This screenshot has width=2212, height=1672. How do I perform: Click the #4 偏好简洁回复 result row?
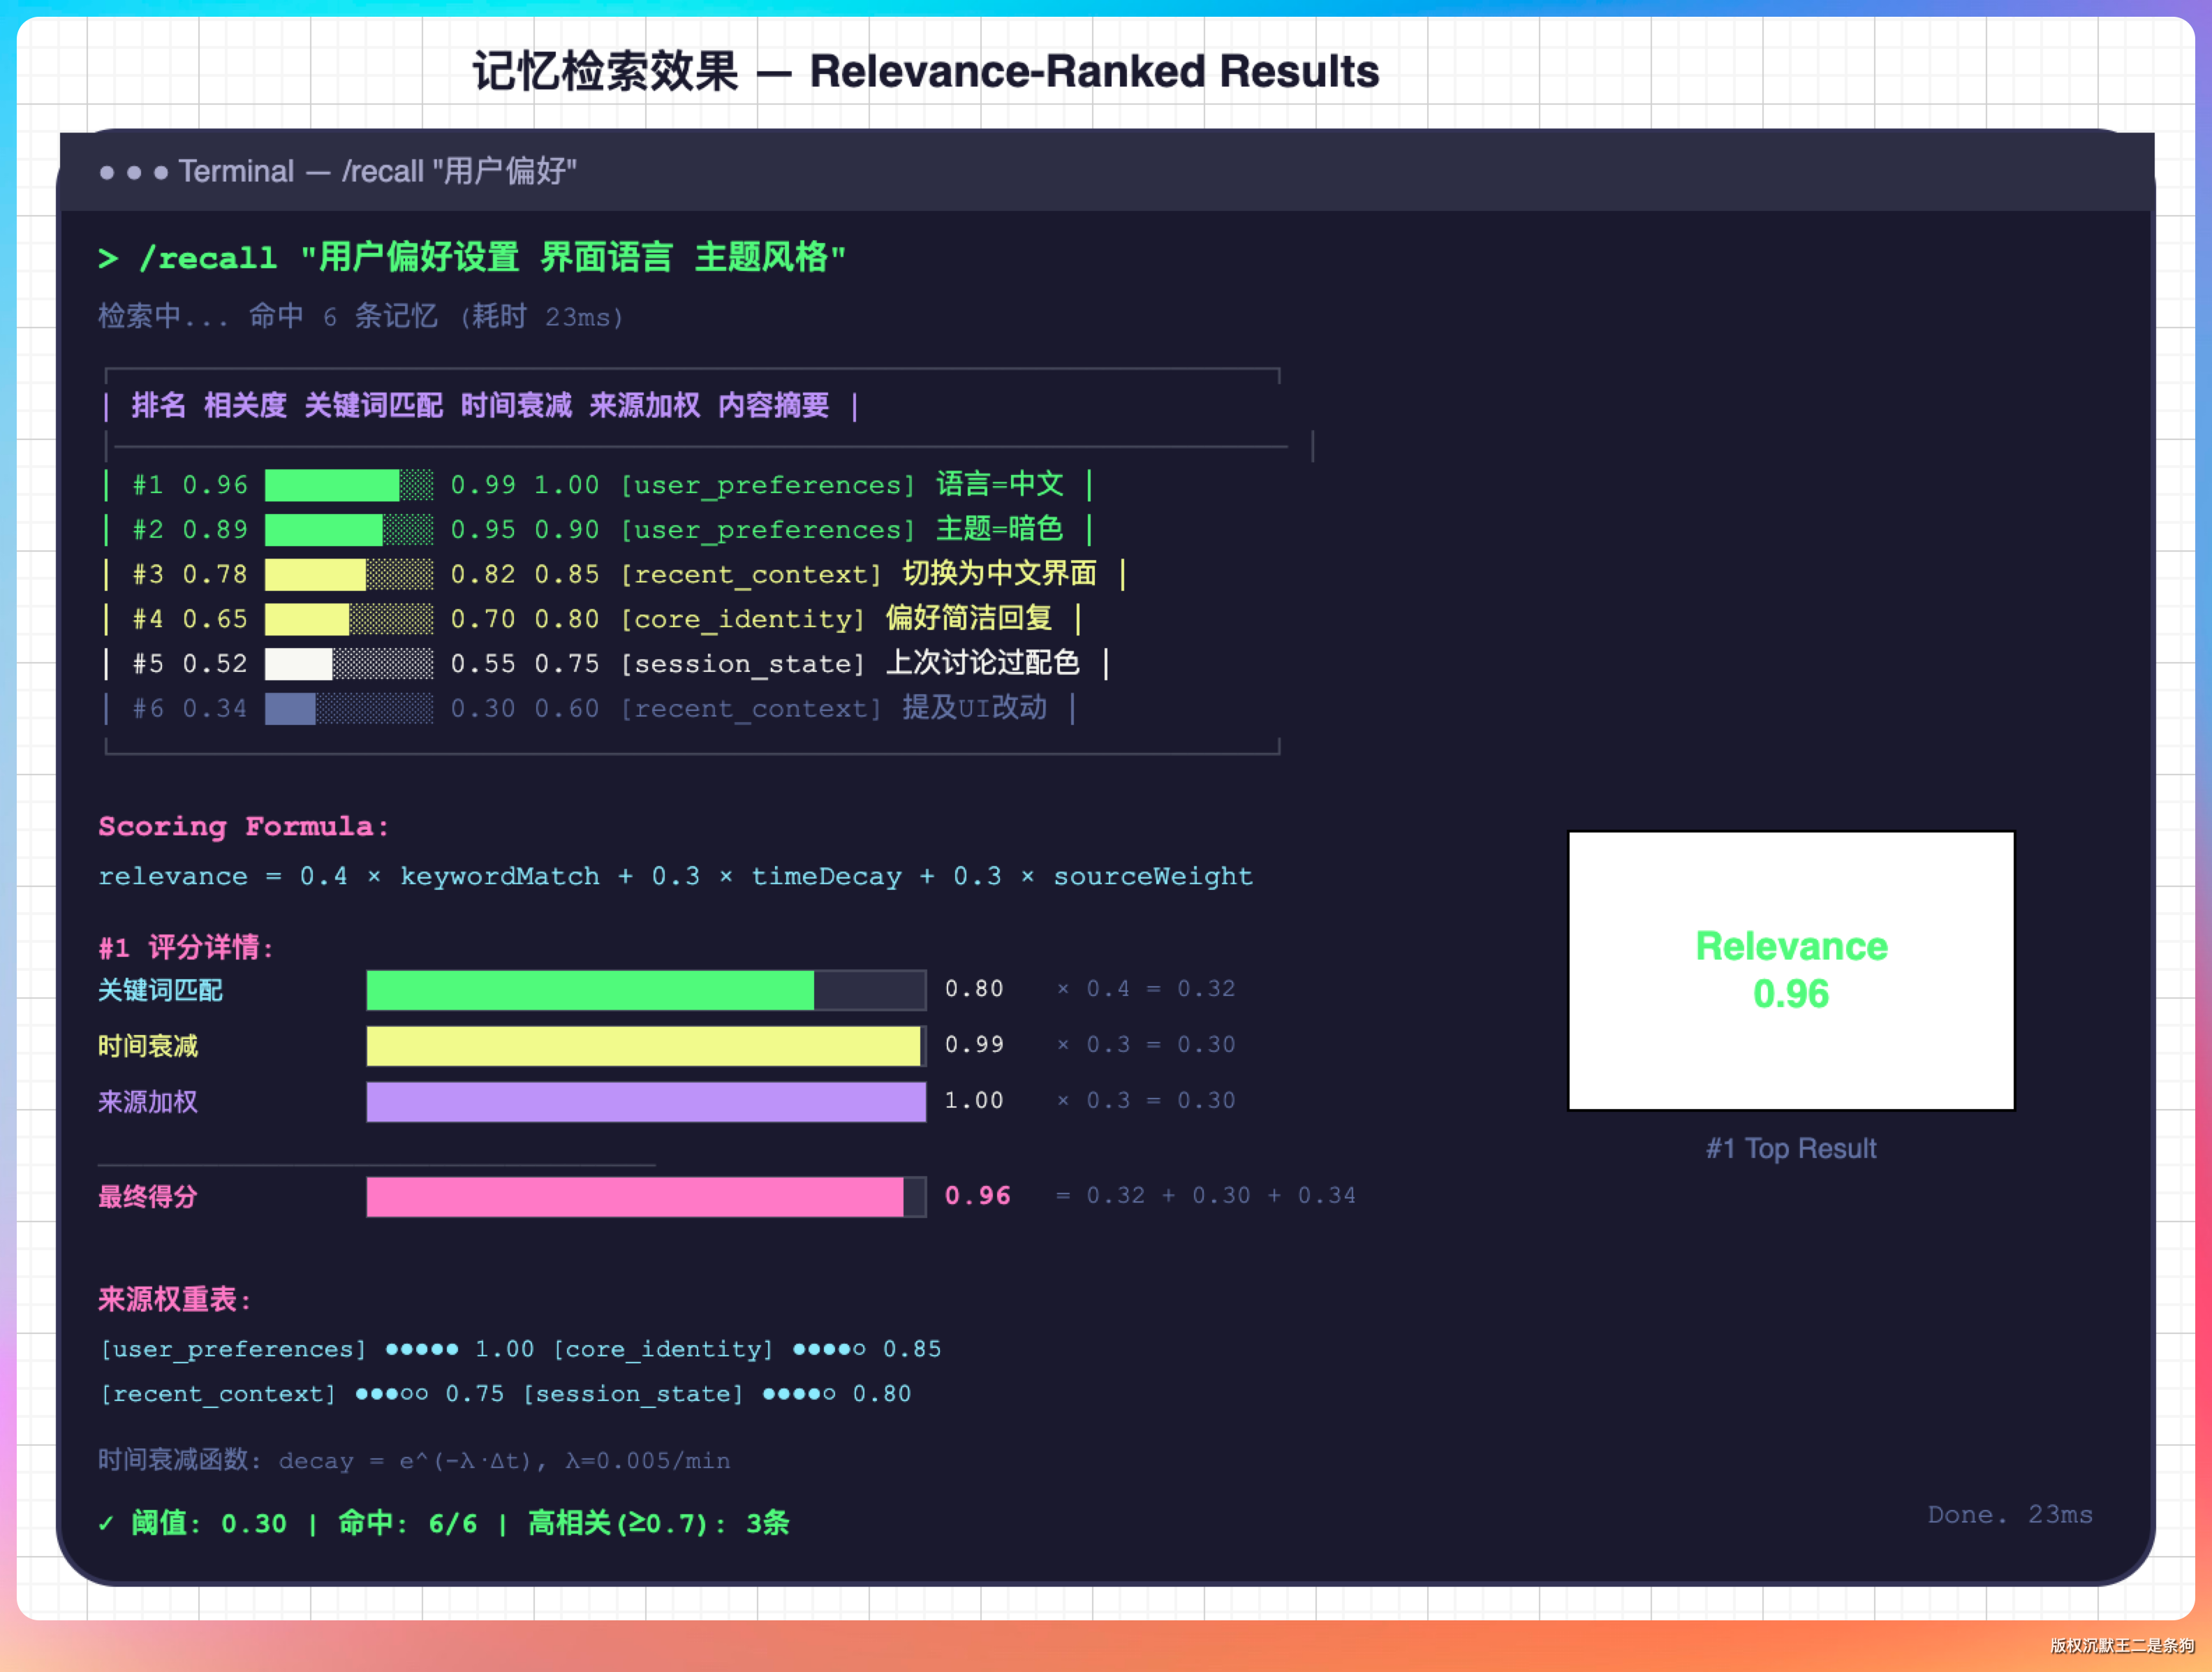coord(592,619)
